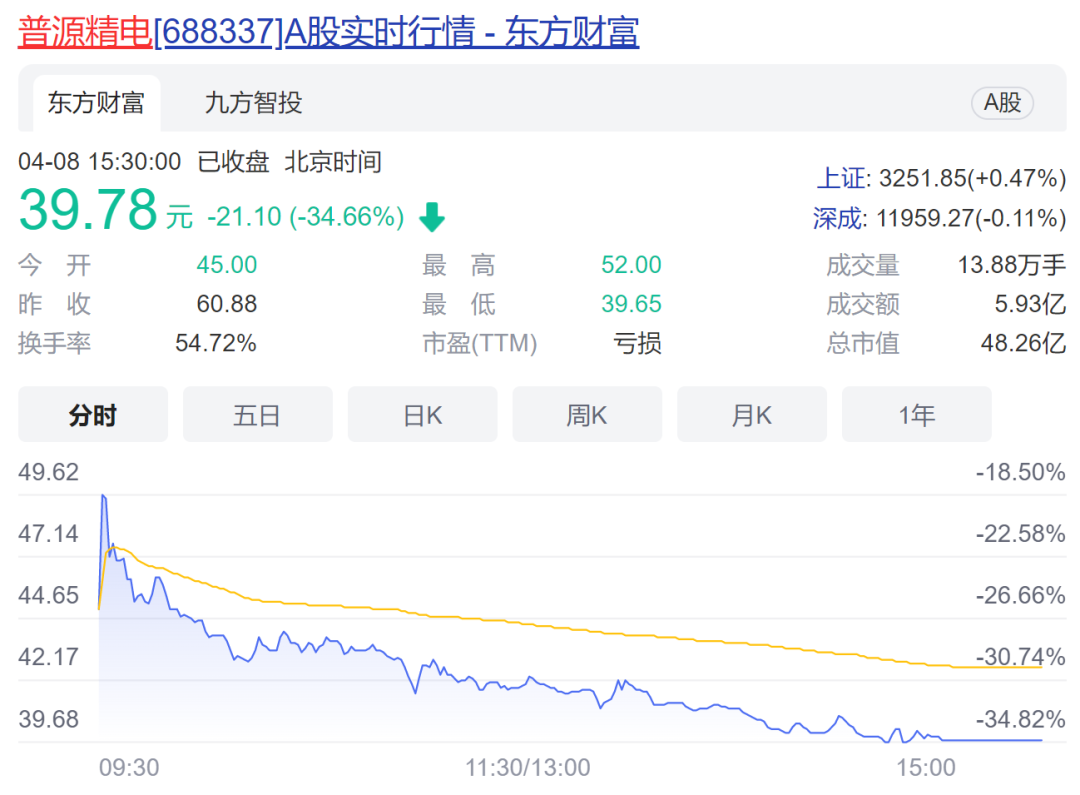
Task: Click the 已收盘 status text
Action: coord(233,162)
